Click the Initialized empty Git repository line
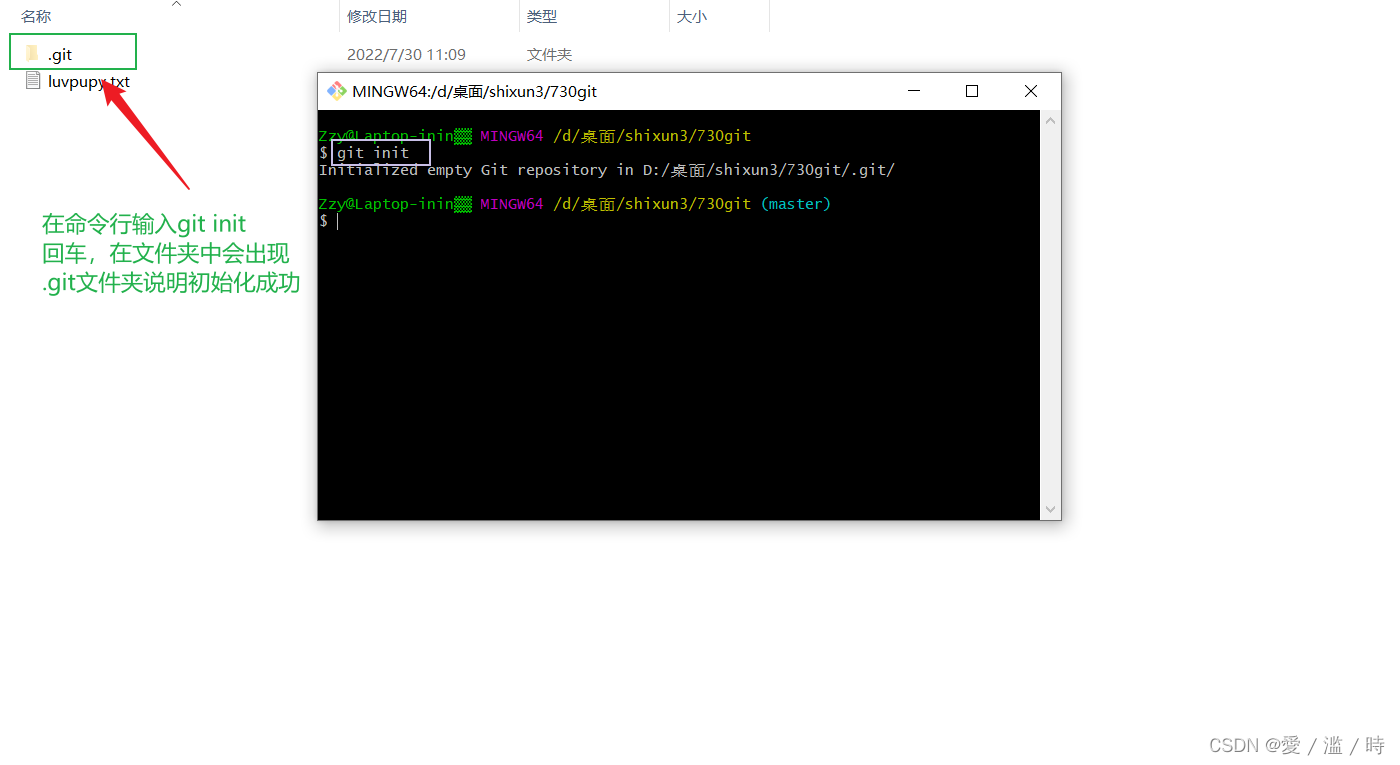The width and height of the screenshot is (1400, 765). pos(607,170)
